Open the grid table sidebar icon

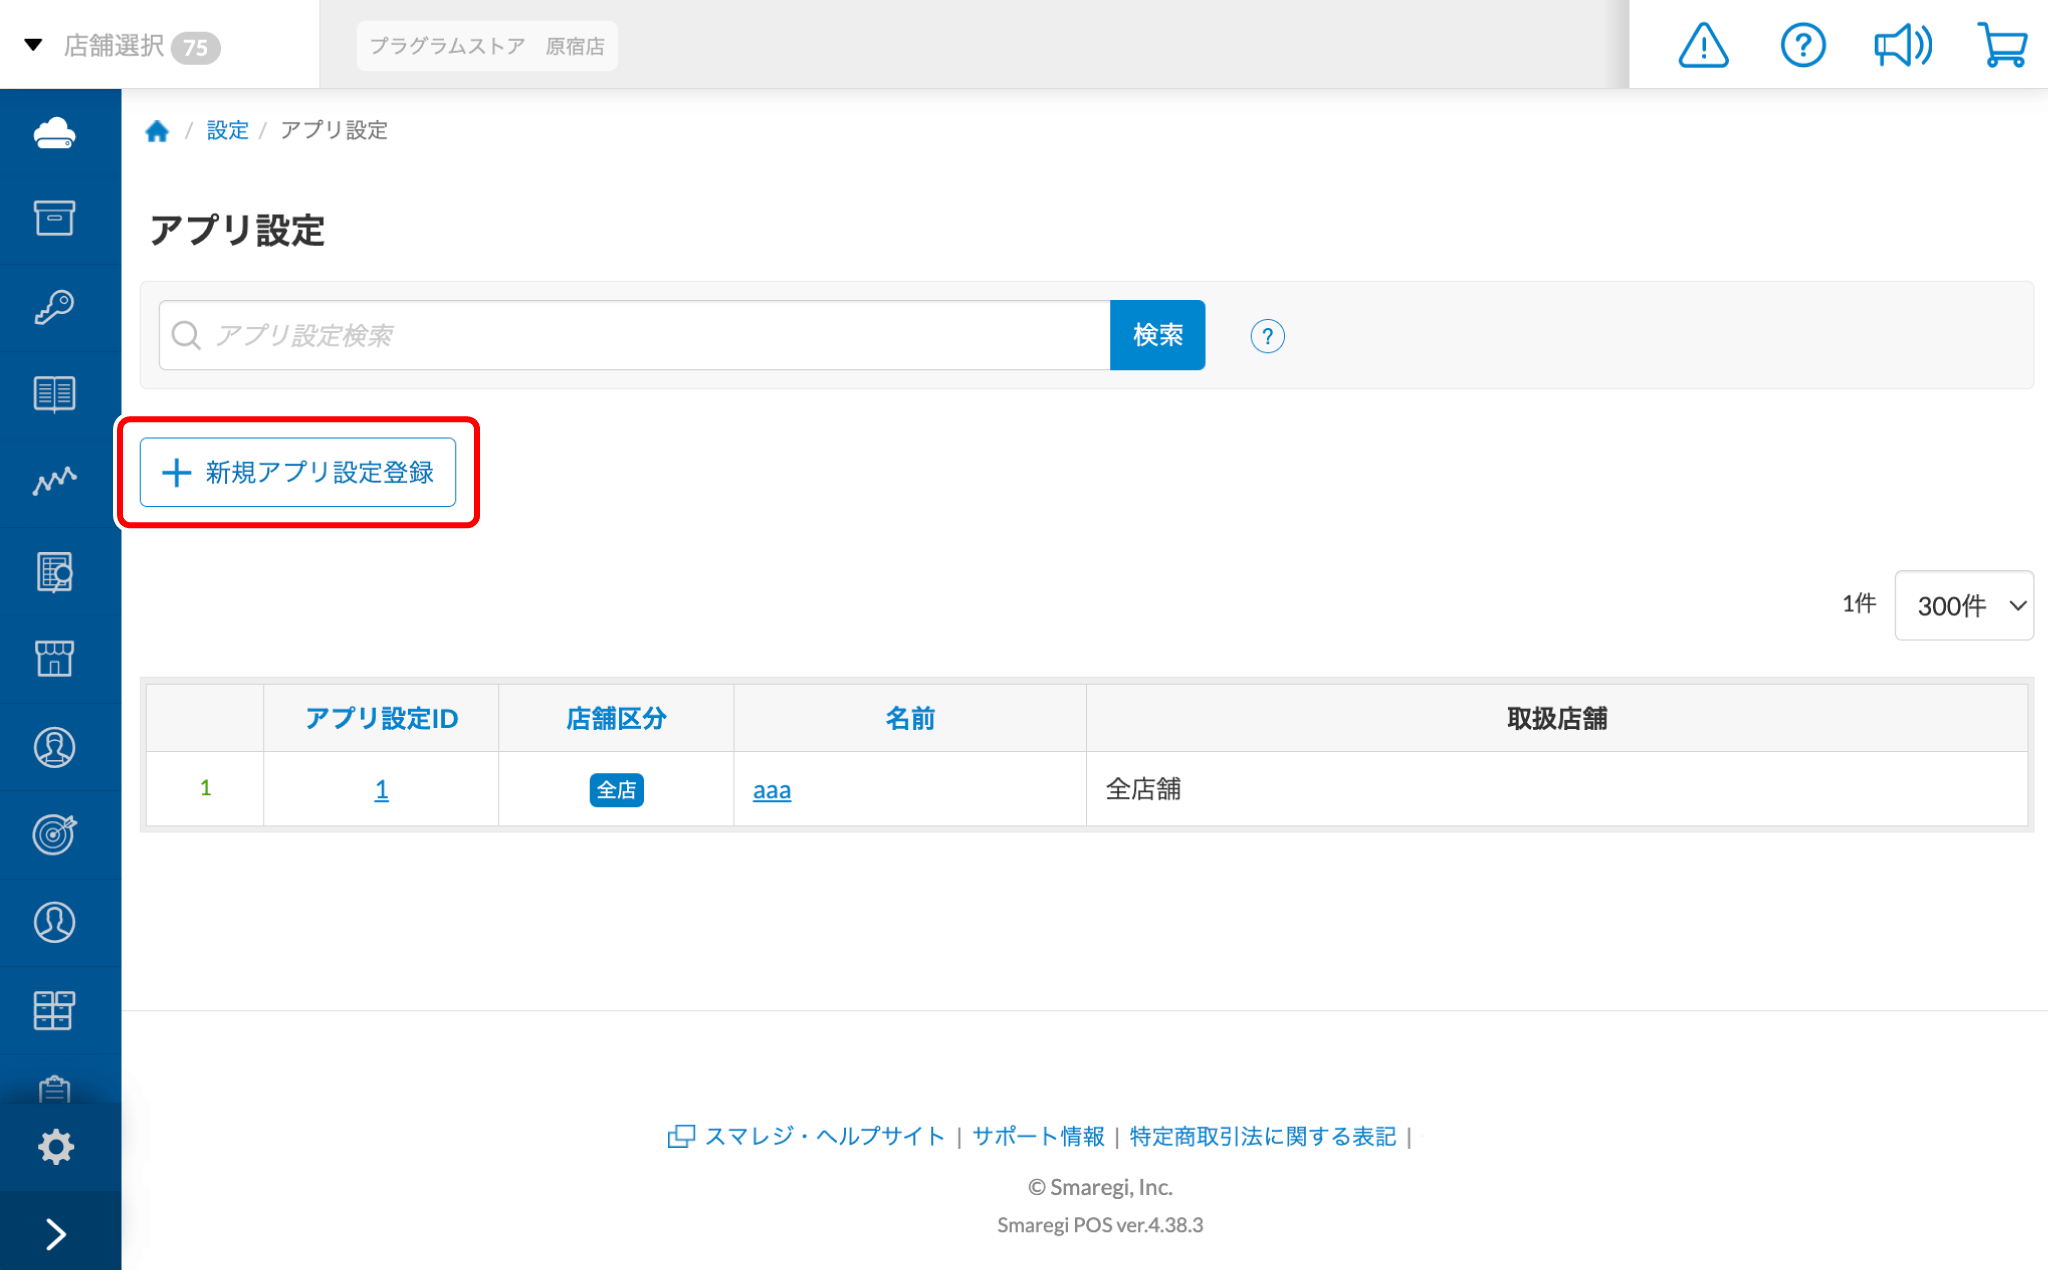click(x=54, y=1010)
